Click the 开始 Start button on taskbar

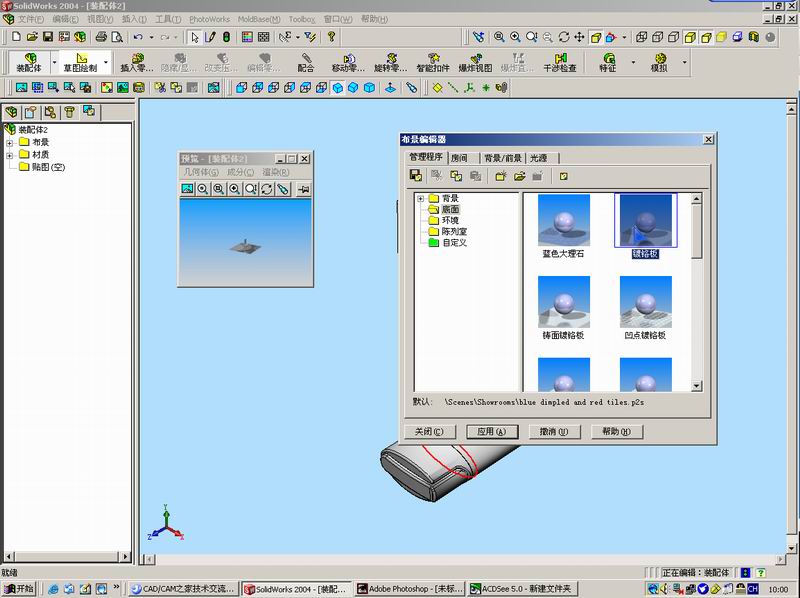[x=19, y=589]
